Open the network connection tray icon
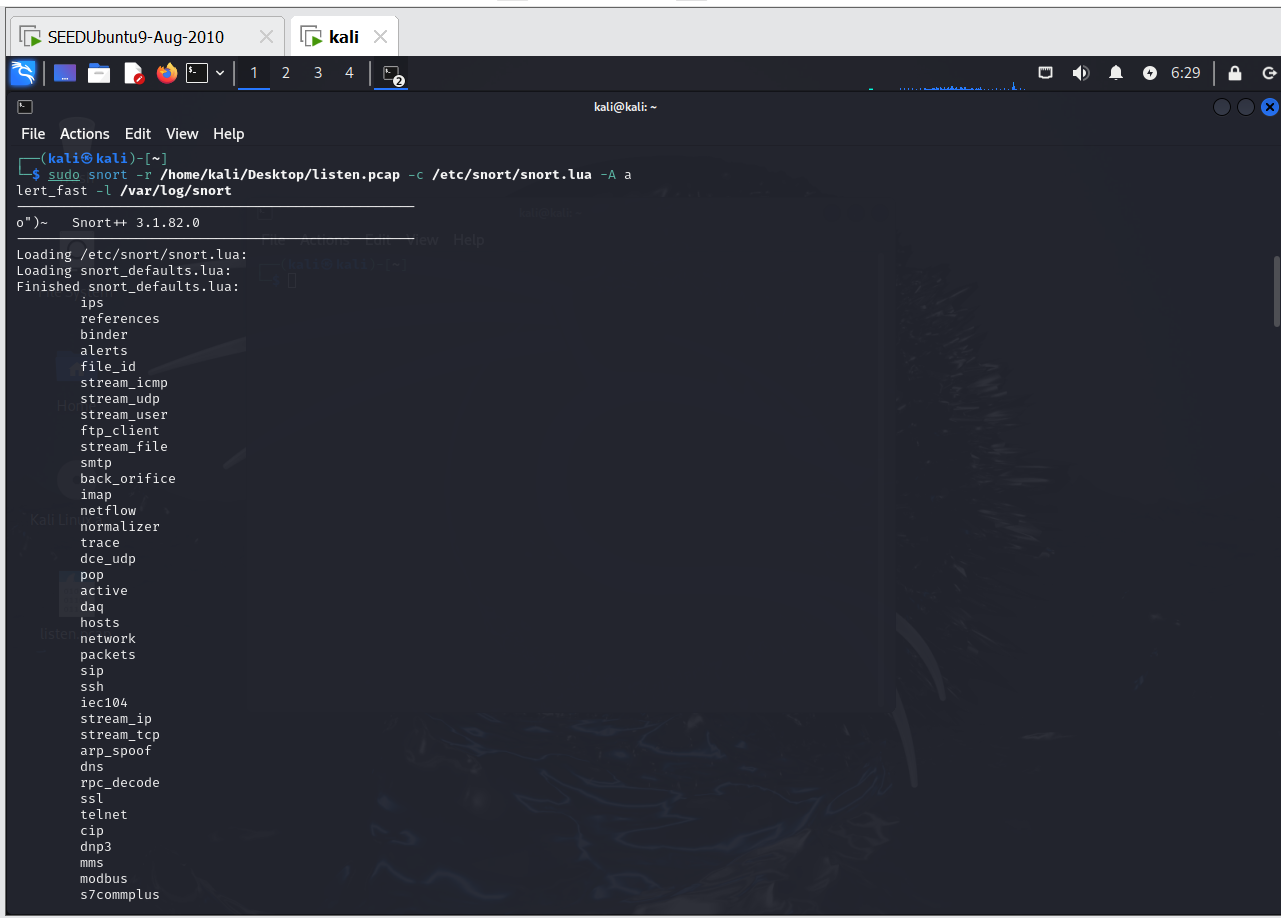The image size is (1281, 918). 1045,73
